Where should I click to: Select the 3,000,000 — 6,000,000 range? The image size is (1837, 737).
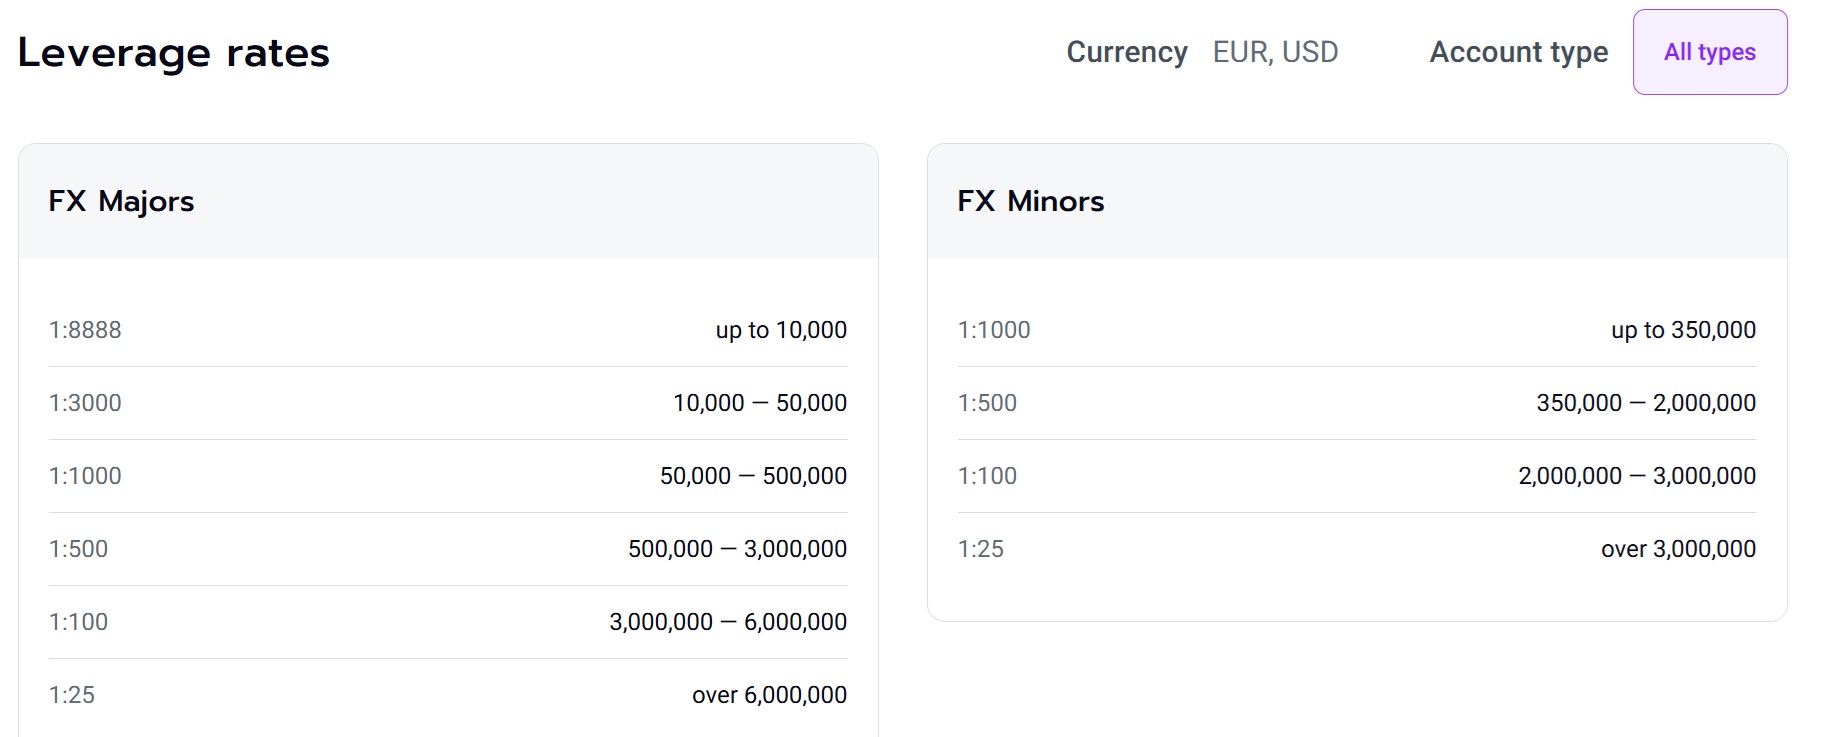pyautogui.click(x=728, y=622)
